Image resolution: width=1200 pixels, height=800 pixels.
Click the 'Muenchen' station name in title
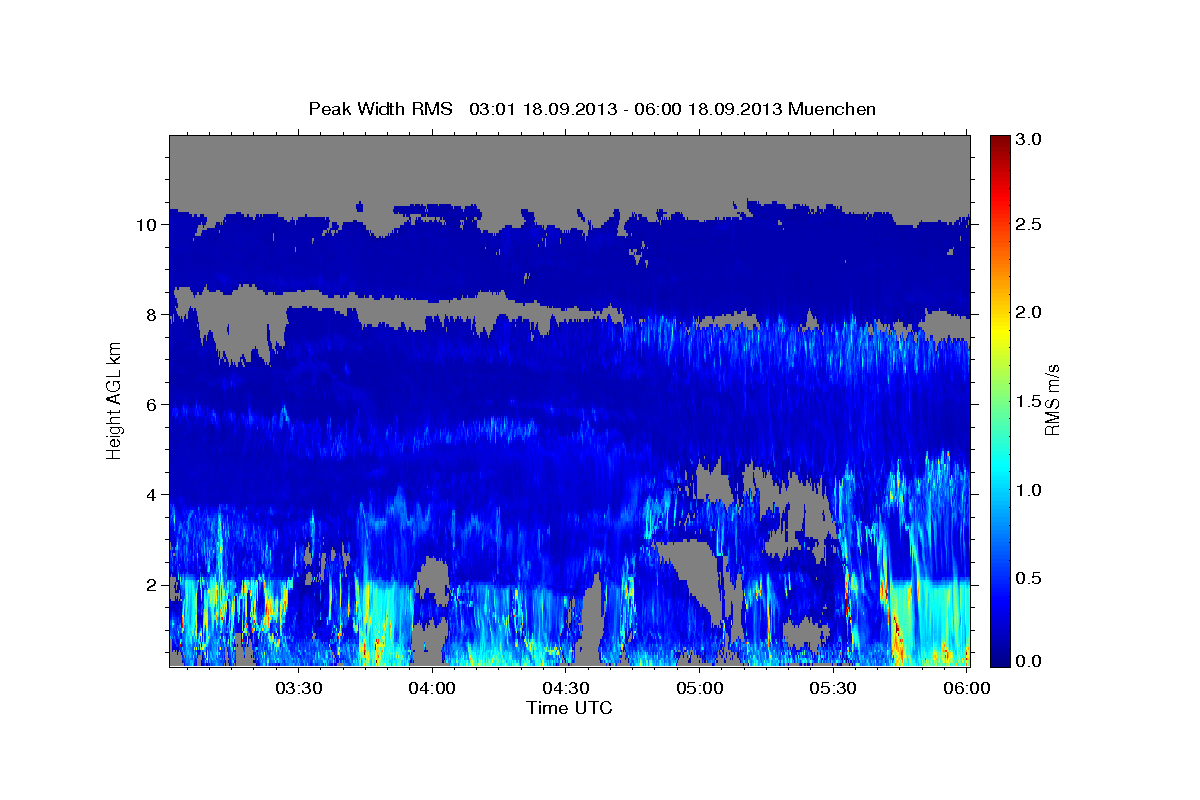point(832,109)
